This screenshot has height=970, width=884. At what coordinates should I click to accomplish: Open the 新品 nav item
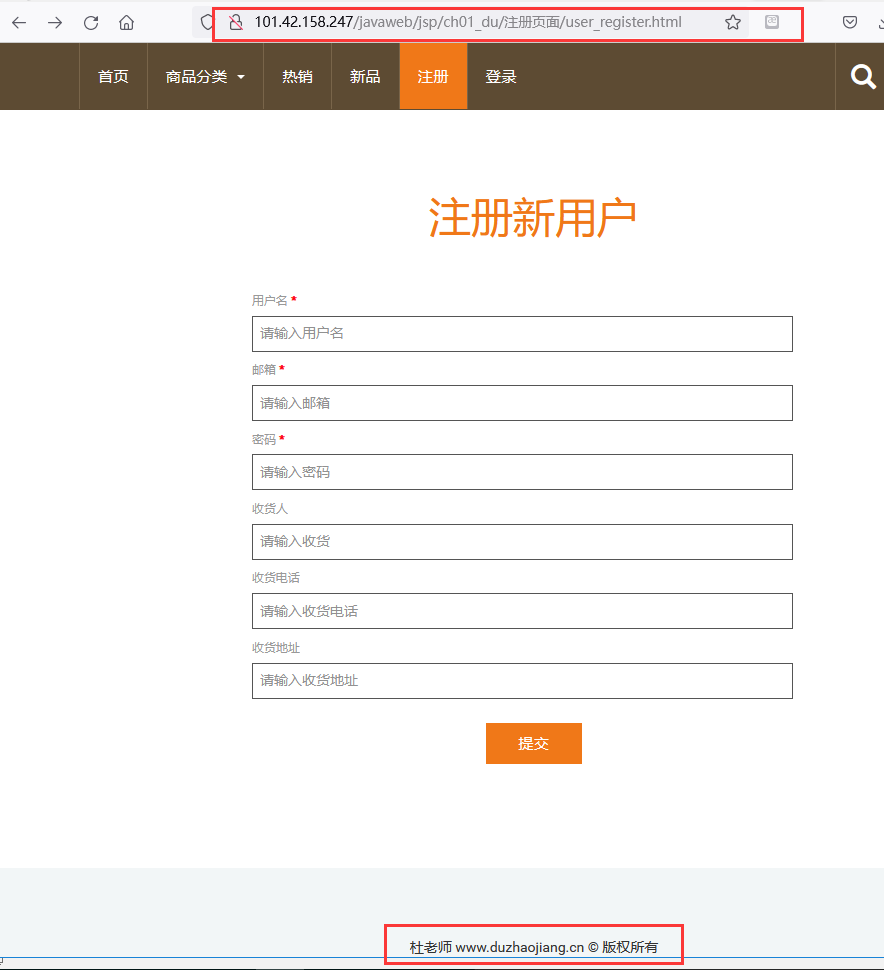(x=365, y=77)
